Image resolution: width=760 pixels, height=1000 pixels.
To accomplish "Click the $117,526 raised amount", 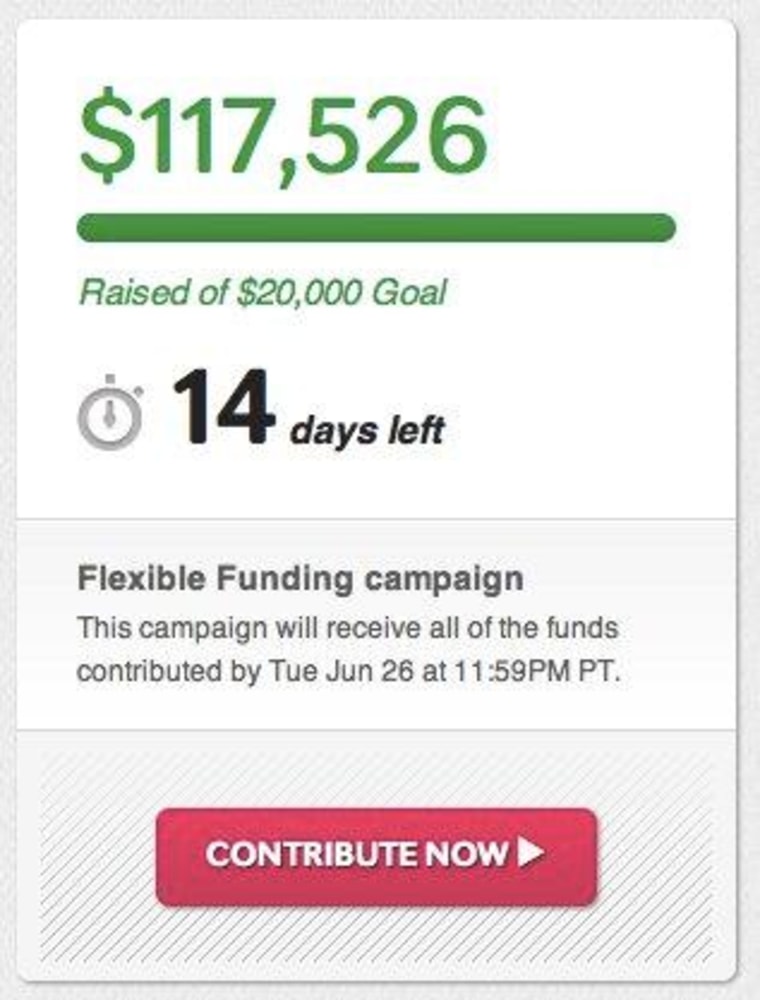I will 283,136.
